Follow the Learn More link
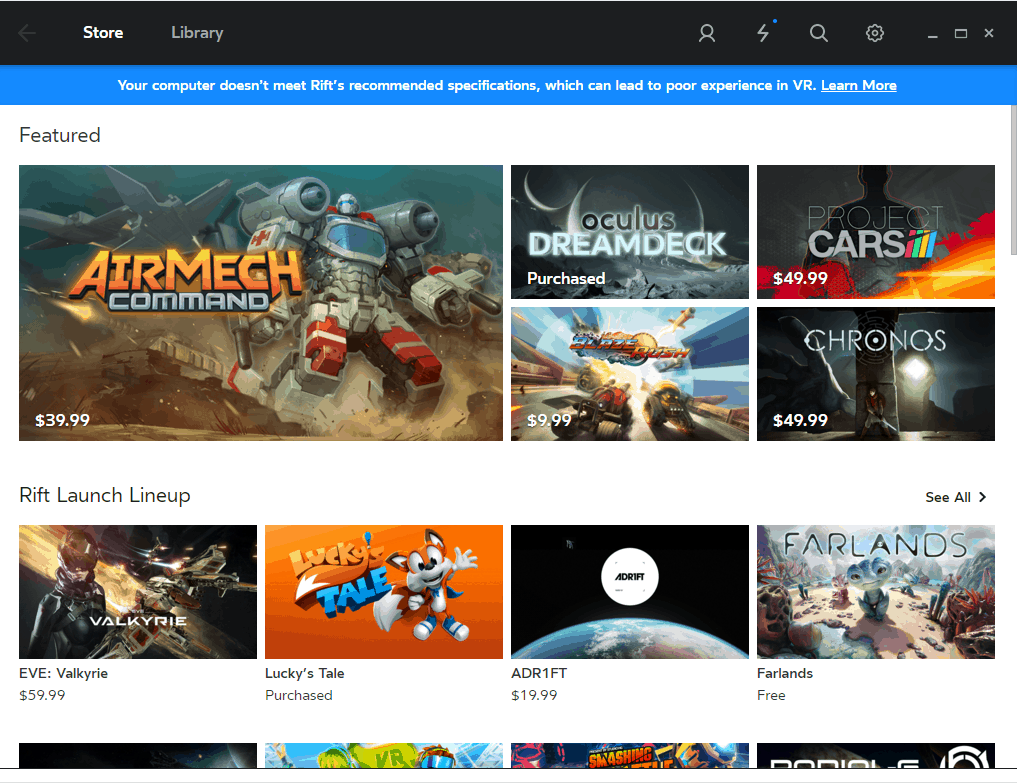Image resolution: width=1017 pixels, height=783 pixels. [x=859, y=86]
